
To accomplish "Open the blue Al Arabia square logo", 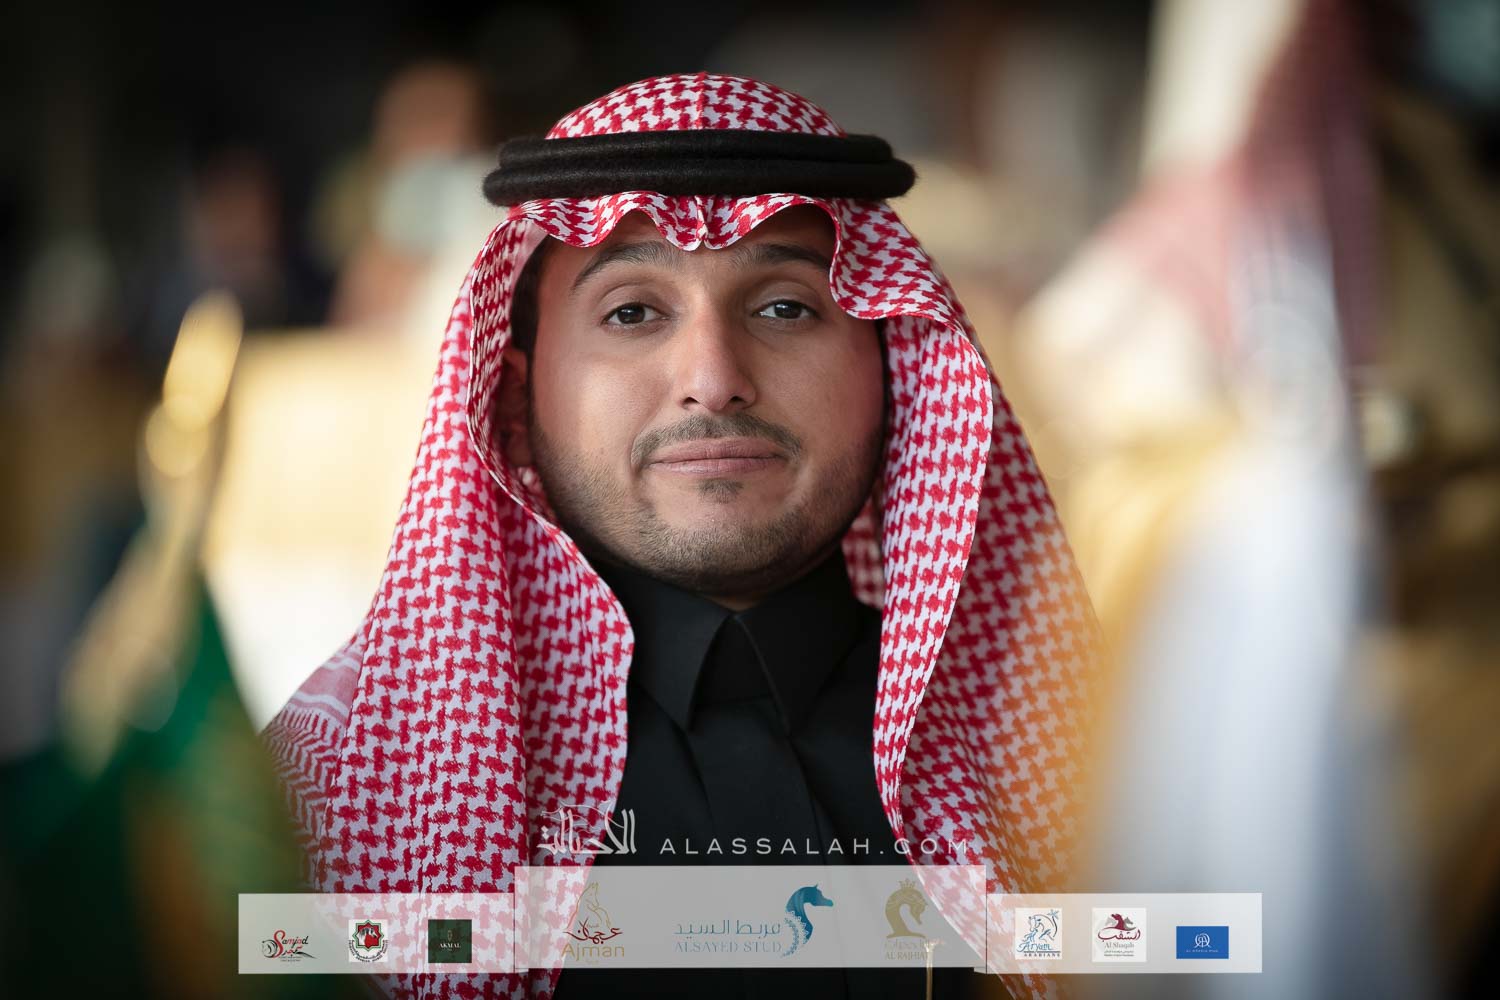I will [1202, 941].
